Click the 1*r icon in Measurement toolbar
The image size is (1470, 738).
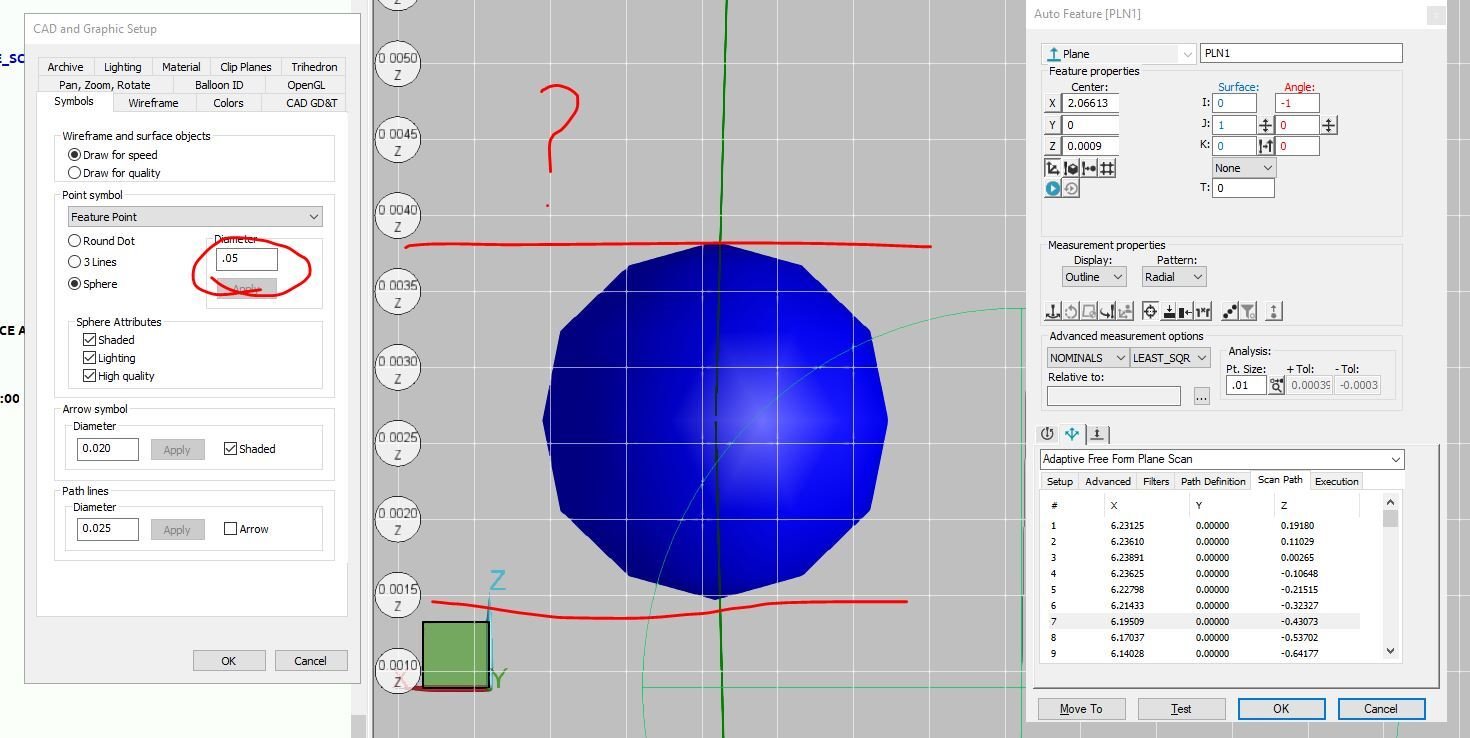(1203, 312)
